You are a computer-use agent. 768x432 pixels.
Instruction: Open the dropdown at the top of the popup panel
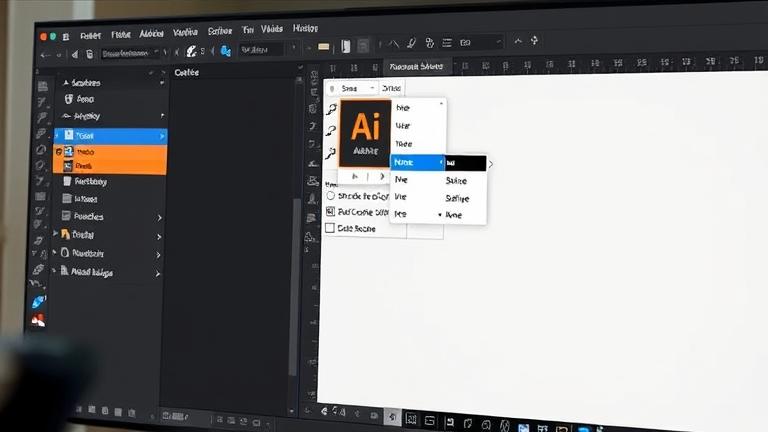point(351,88)
